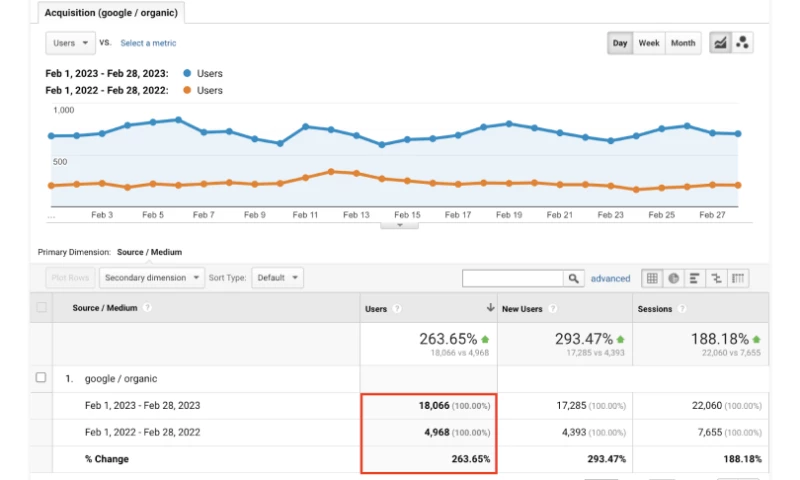The height and width of the screenshot is (480, 800).
Task: Switch to line chart view icon
Action: (x=720, y=43)
